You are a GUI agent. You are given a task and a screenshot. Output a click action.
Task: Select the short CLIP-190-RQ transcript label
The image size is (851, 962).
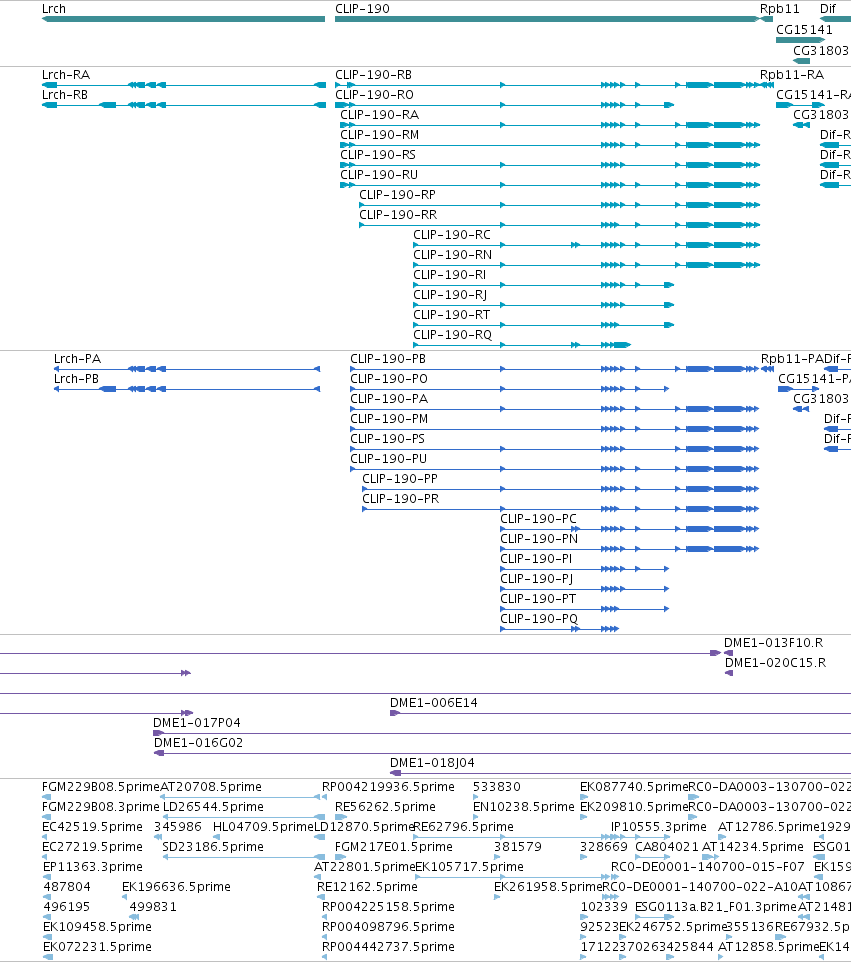[x=453, y=335]
